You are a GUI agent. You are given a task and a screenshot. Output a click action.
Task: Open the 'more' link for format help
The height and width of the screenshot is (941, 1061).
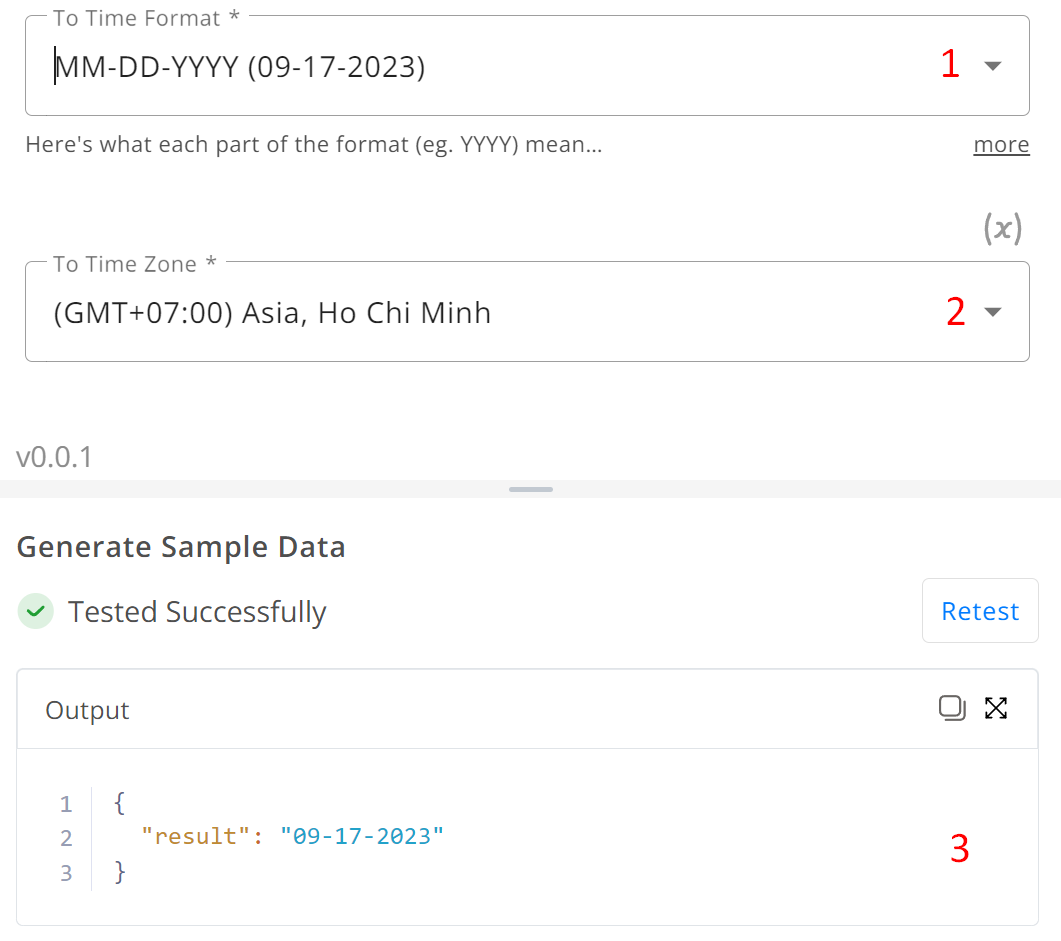click(1001, 145)
